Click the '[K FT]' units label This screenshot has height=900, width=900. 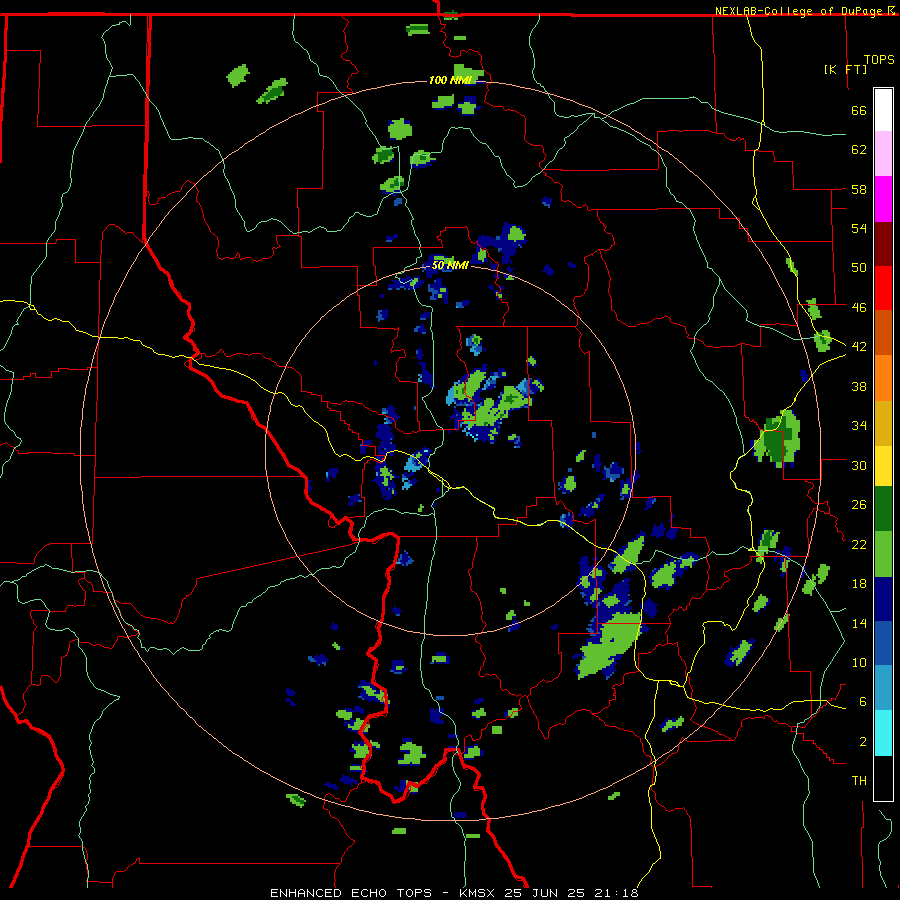pos(845,69)
